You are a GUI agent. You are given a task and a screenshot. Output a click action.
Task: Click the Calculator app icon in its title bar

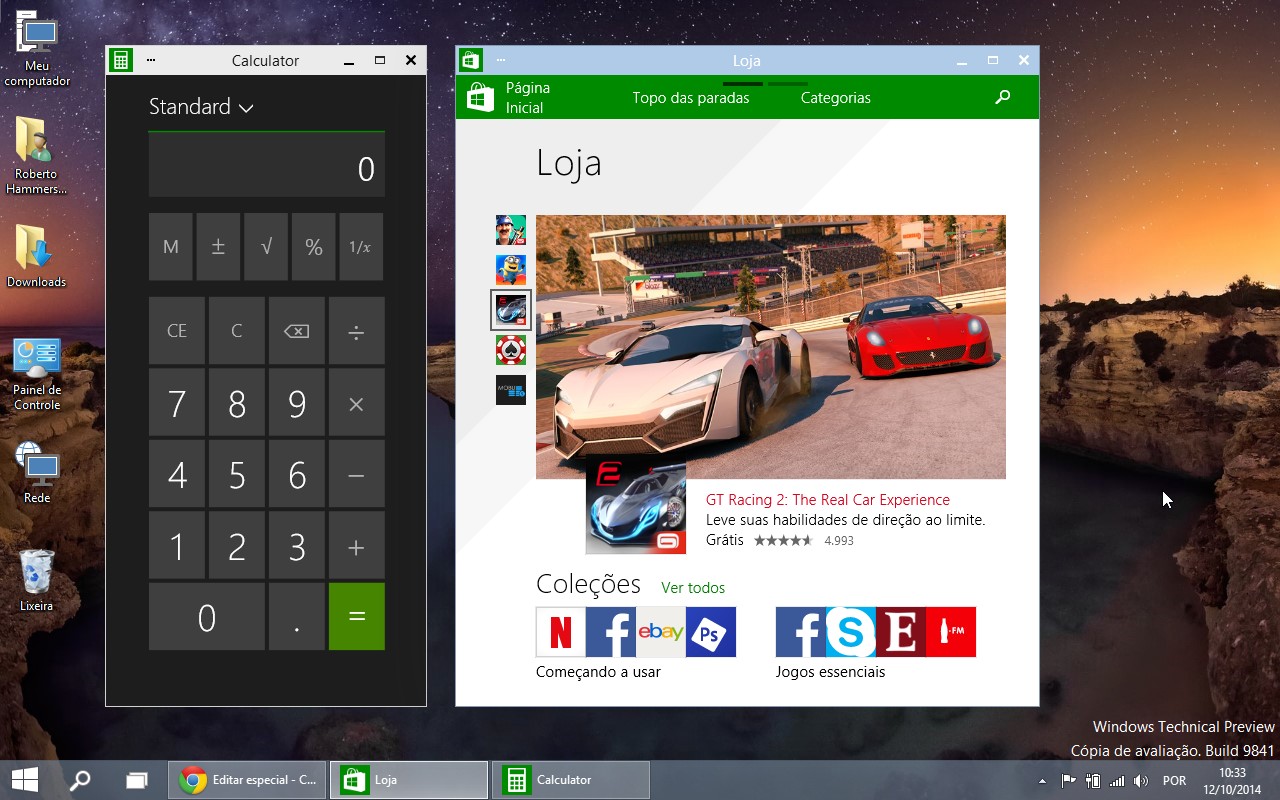121,60
